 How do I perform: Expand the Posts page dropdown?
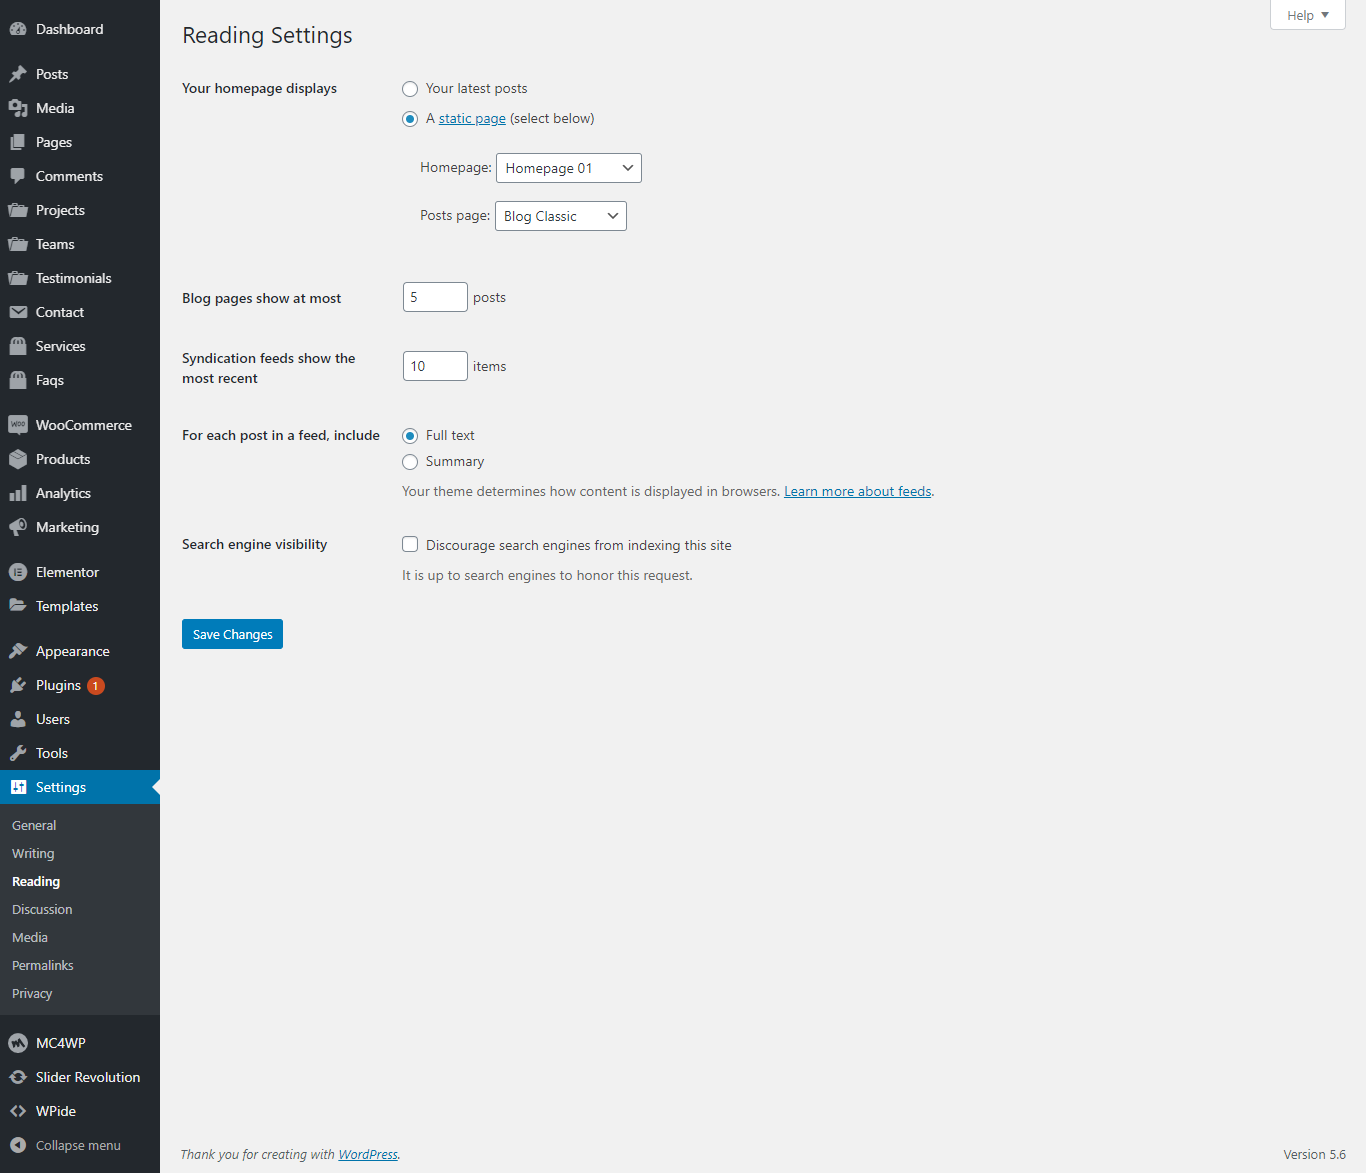pyautogui.click(x=560, y=216)
